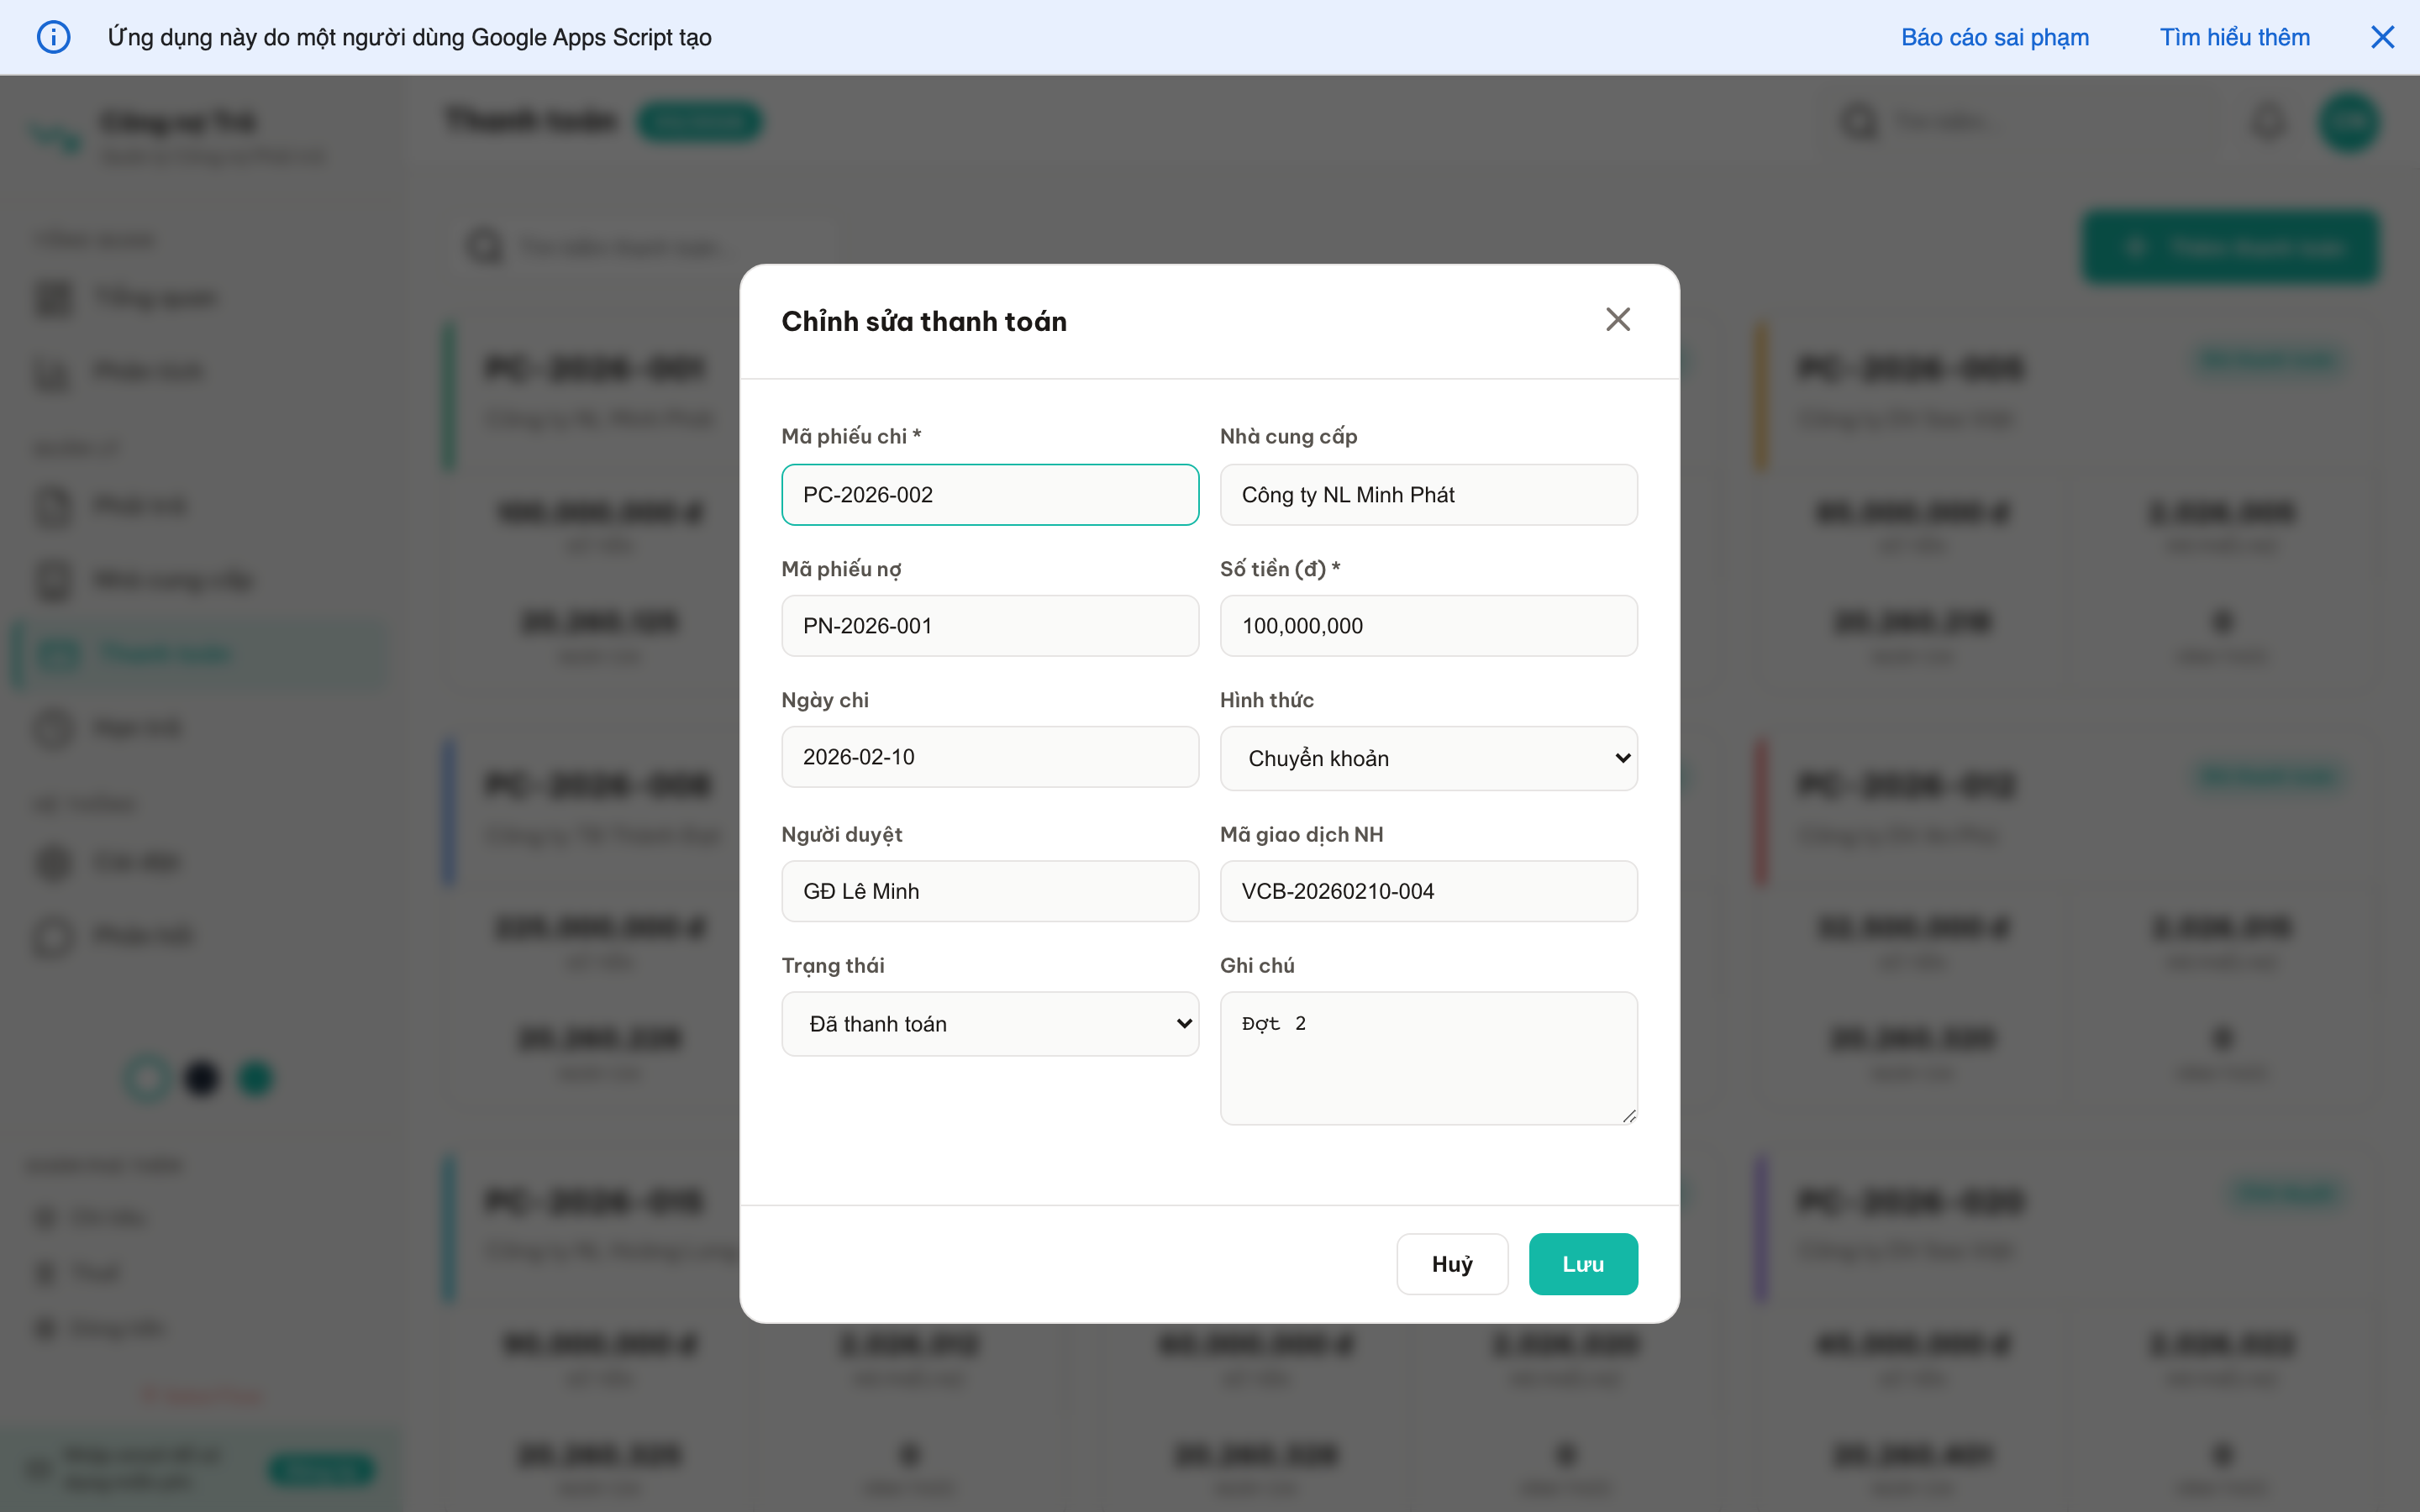The image size is (2420, 1512).
Task: Open Tìm hiểu thêm in the top banner
Action: (x=2235, y=37)
